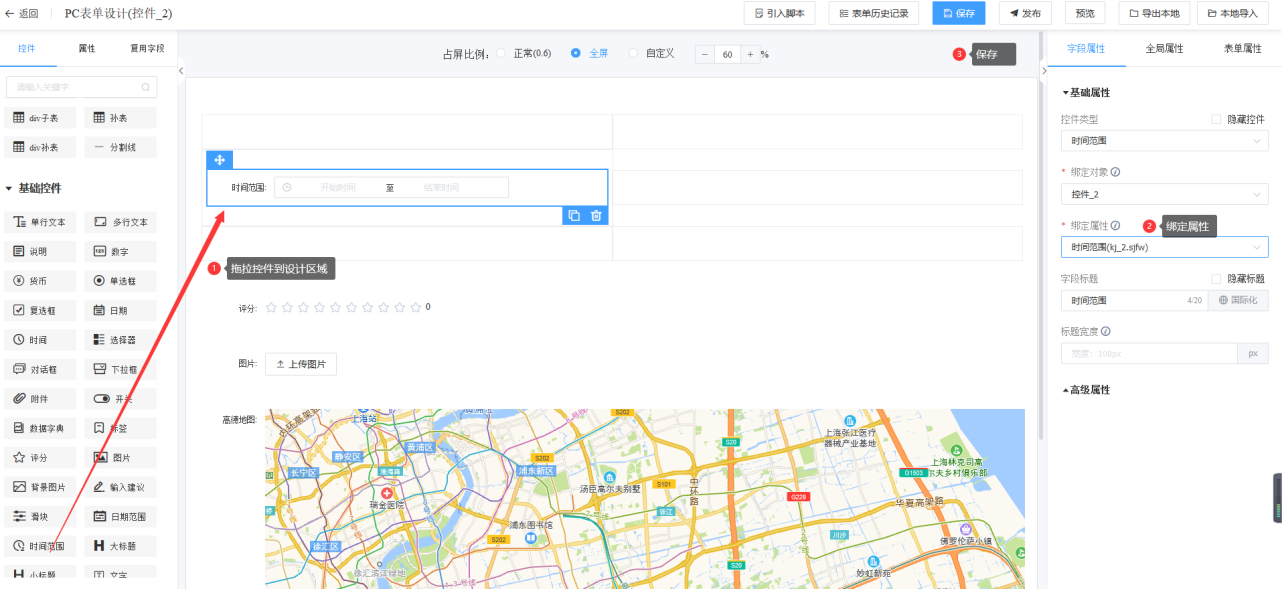Click the move handle icon on time range control
1282x589 pixels.
(220, 160)
